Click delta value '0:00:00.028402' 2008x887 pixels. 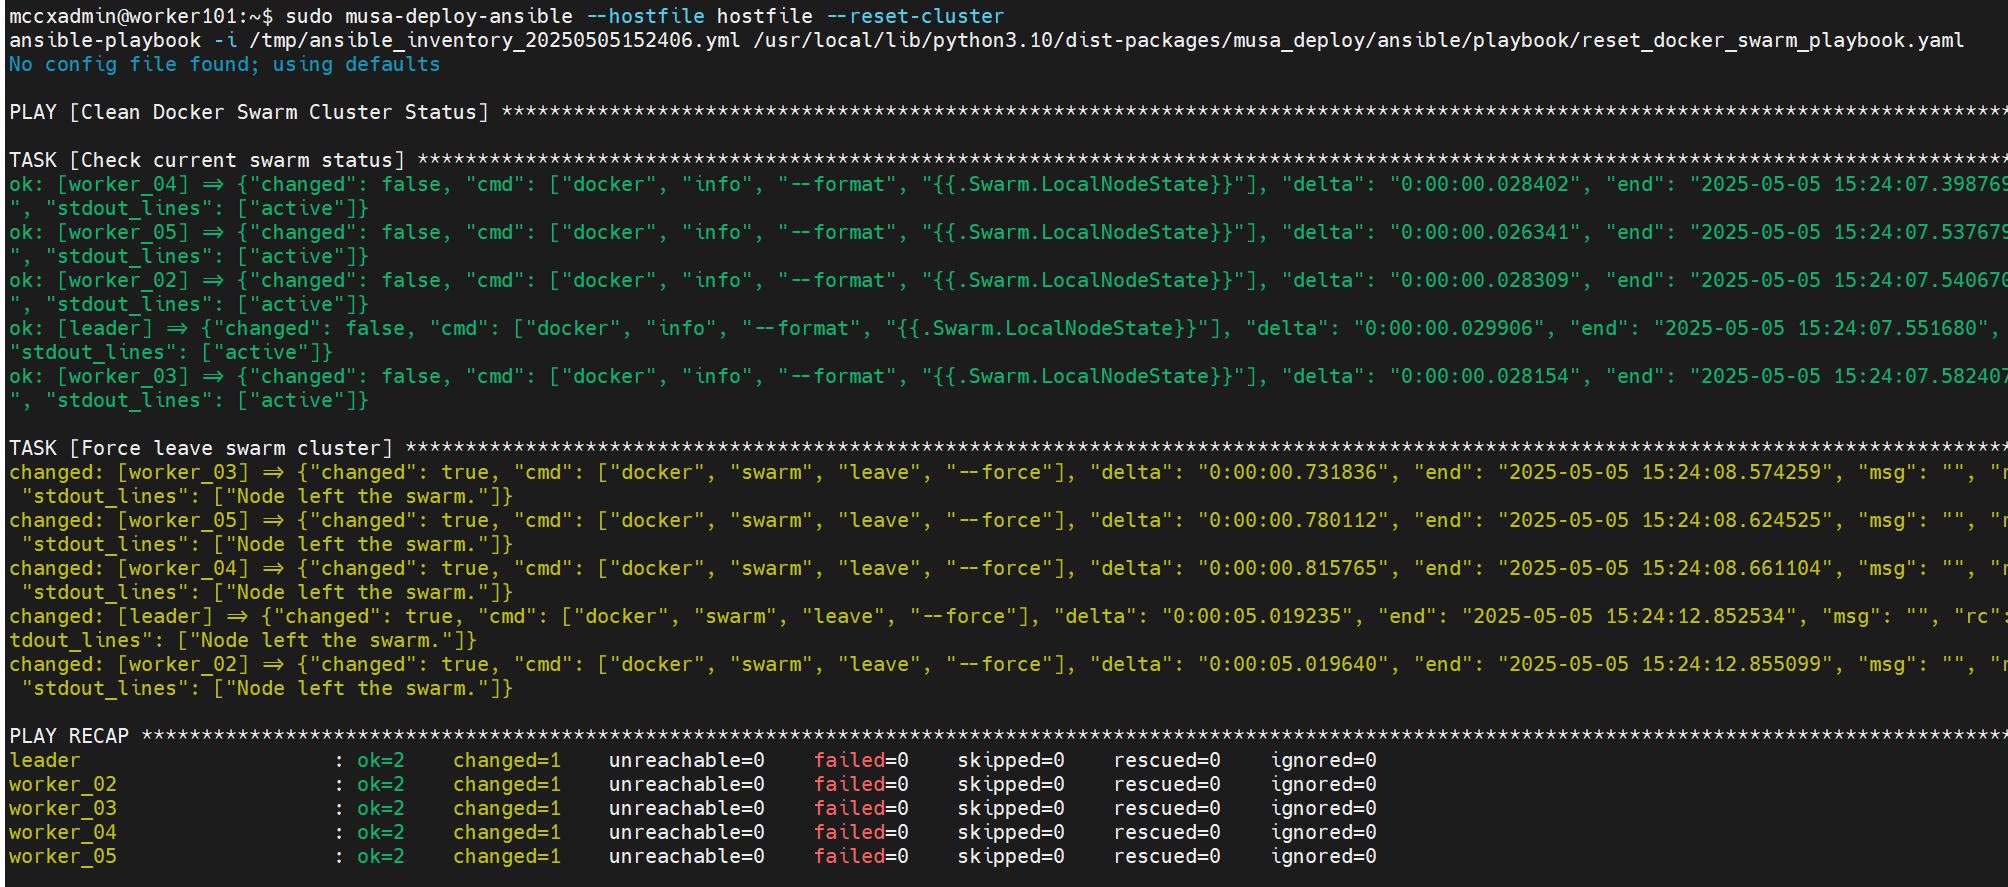coord(1485,184)
